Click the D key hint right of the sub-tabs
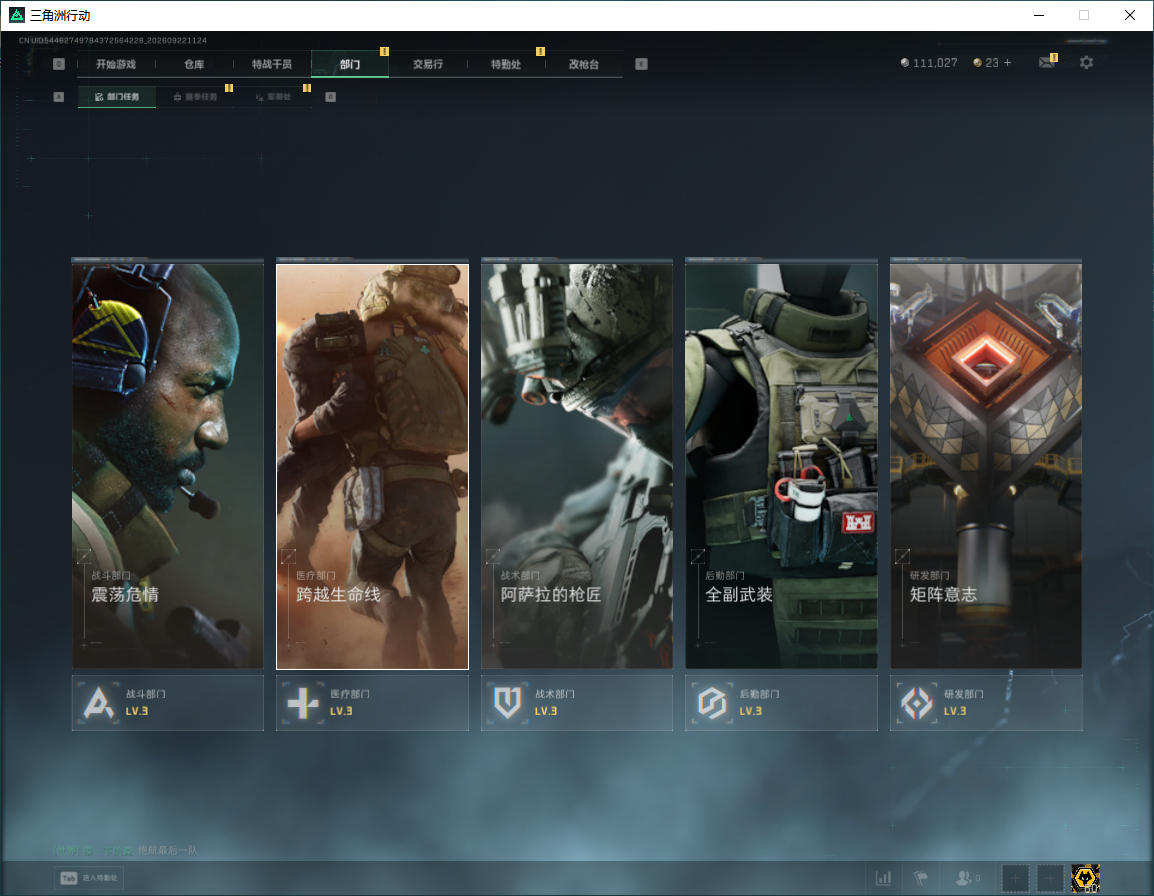This screenshot has height=896, width=1154. coord(330,96)
